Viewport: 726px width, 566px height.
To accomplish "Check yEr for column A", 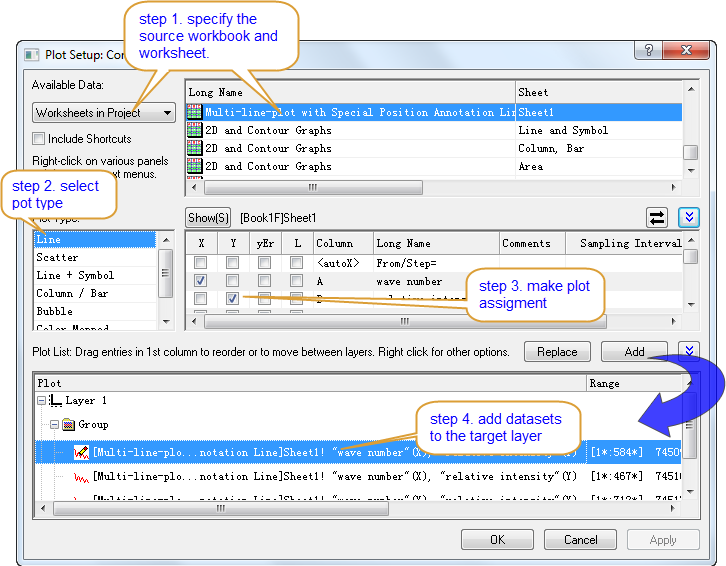I will click(x=264, y=281).
